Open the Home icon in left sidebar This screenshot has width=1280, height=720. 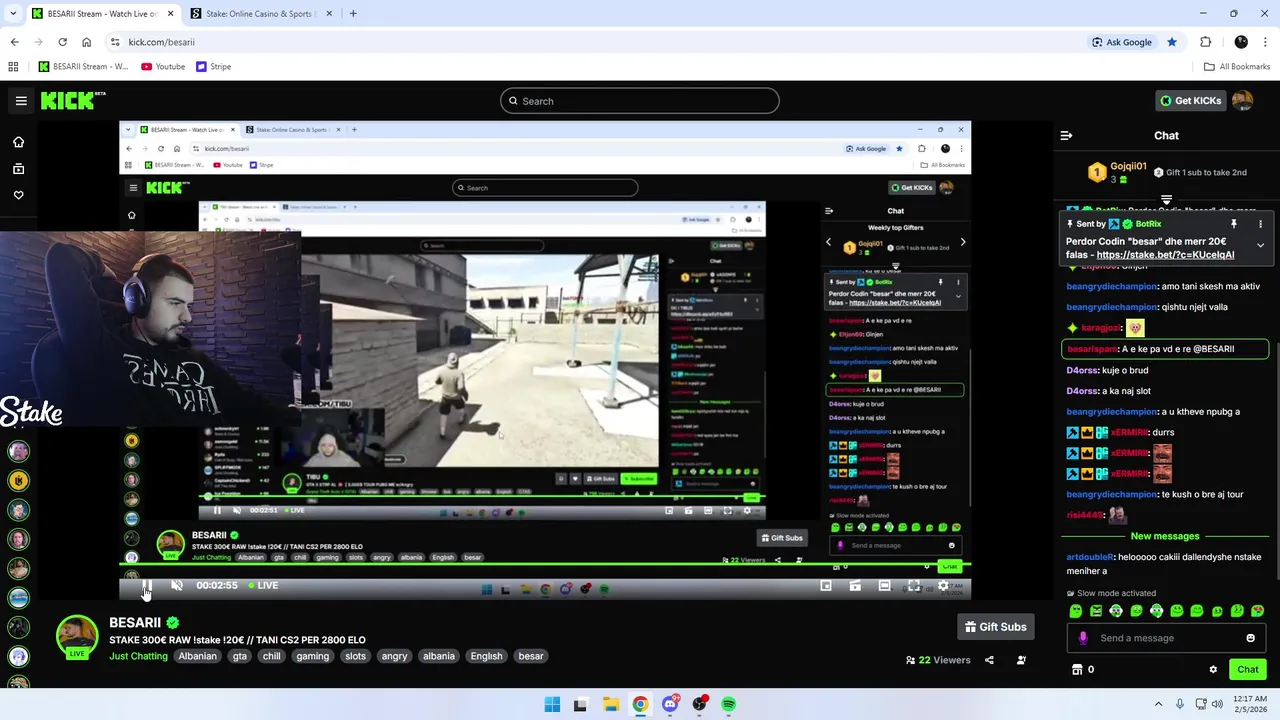(x=18, y=142)
